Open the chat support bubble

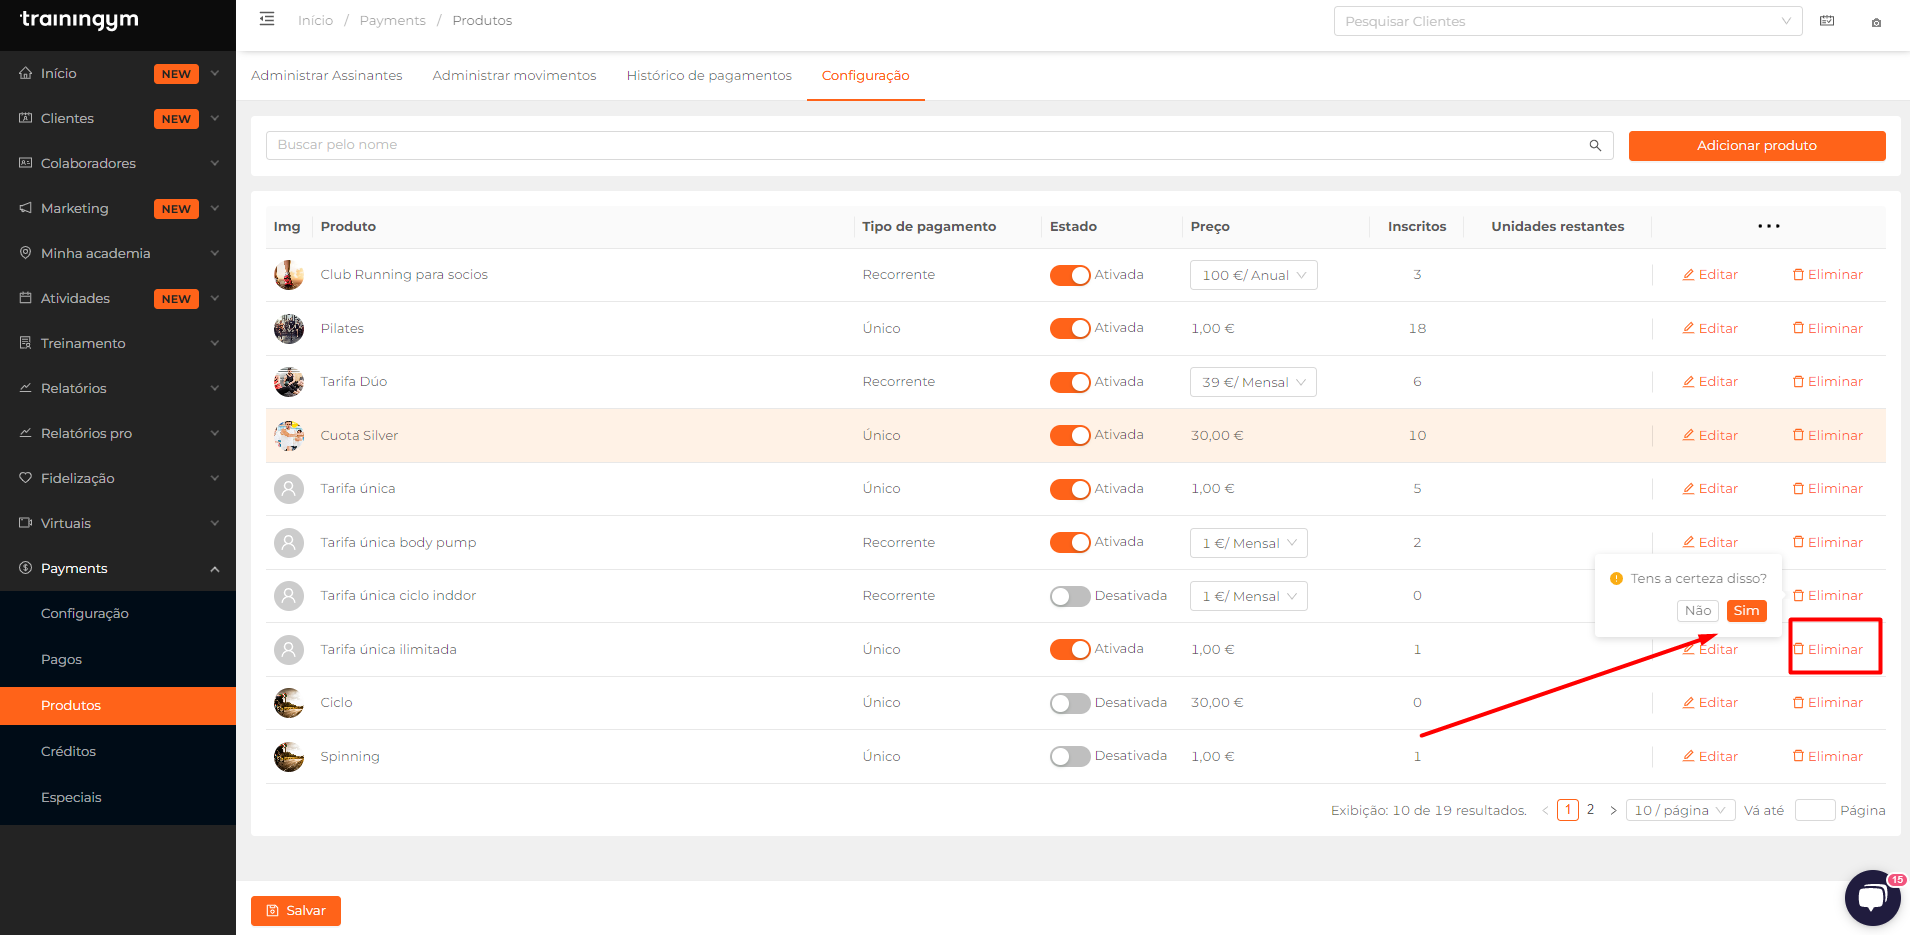pos(1872,897)
